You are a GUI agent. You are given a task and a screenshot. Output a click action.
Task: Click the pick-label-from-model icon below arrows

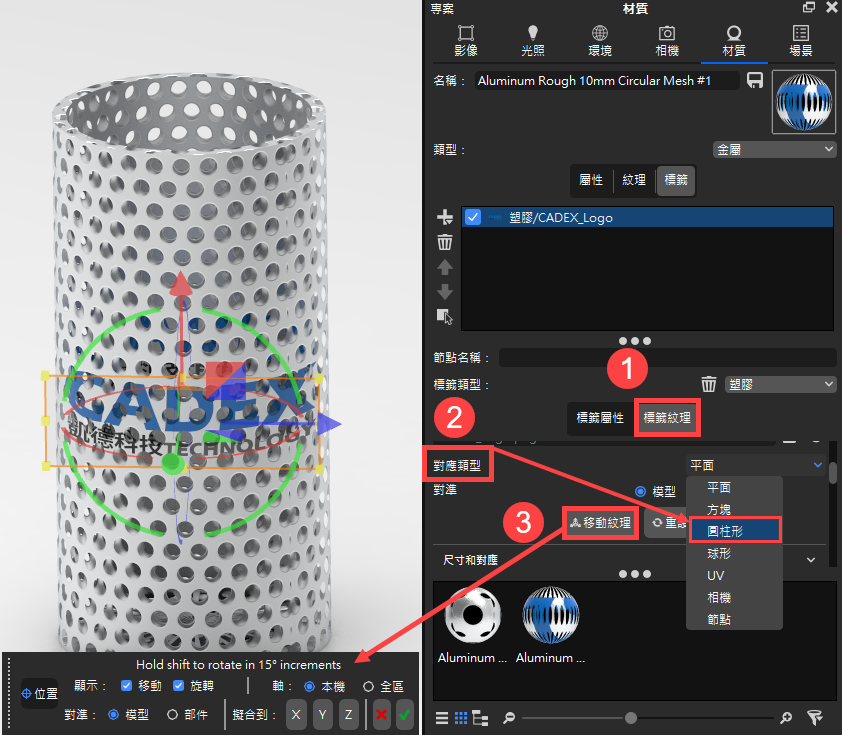[x=445, y=316]
